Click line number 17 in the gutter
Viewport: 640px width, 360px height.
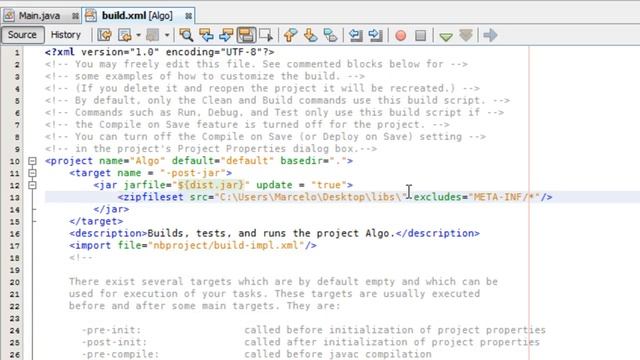pos(15,246)
